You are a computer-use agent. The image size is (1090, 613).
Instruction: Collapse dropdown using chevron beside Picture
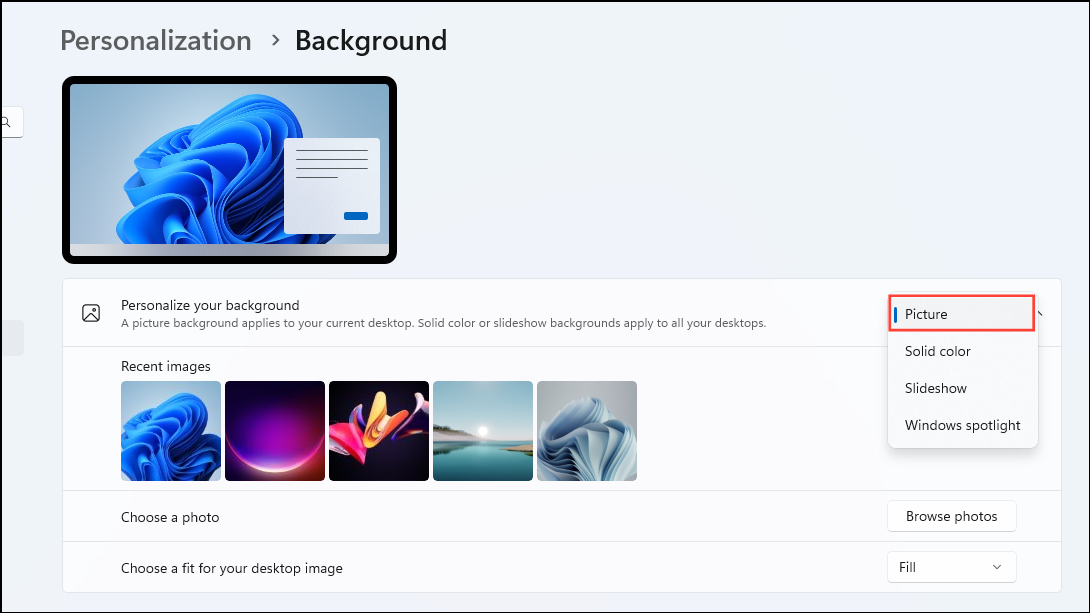(1040, 314)
